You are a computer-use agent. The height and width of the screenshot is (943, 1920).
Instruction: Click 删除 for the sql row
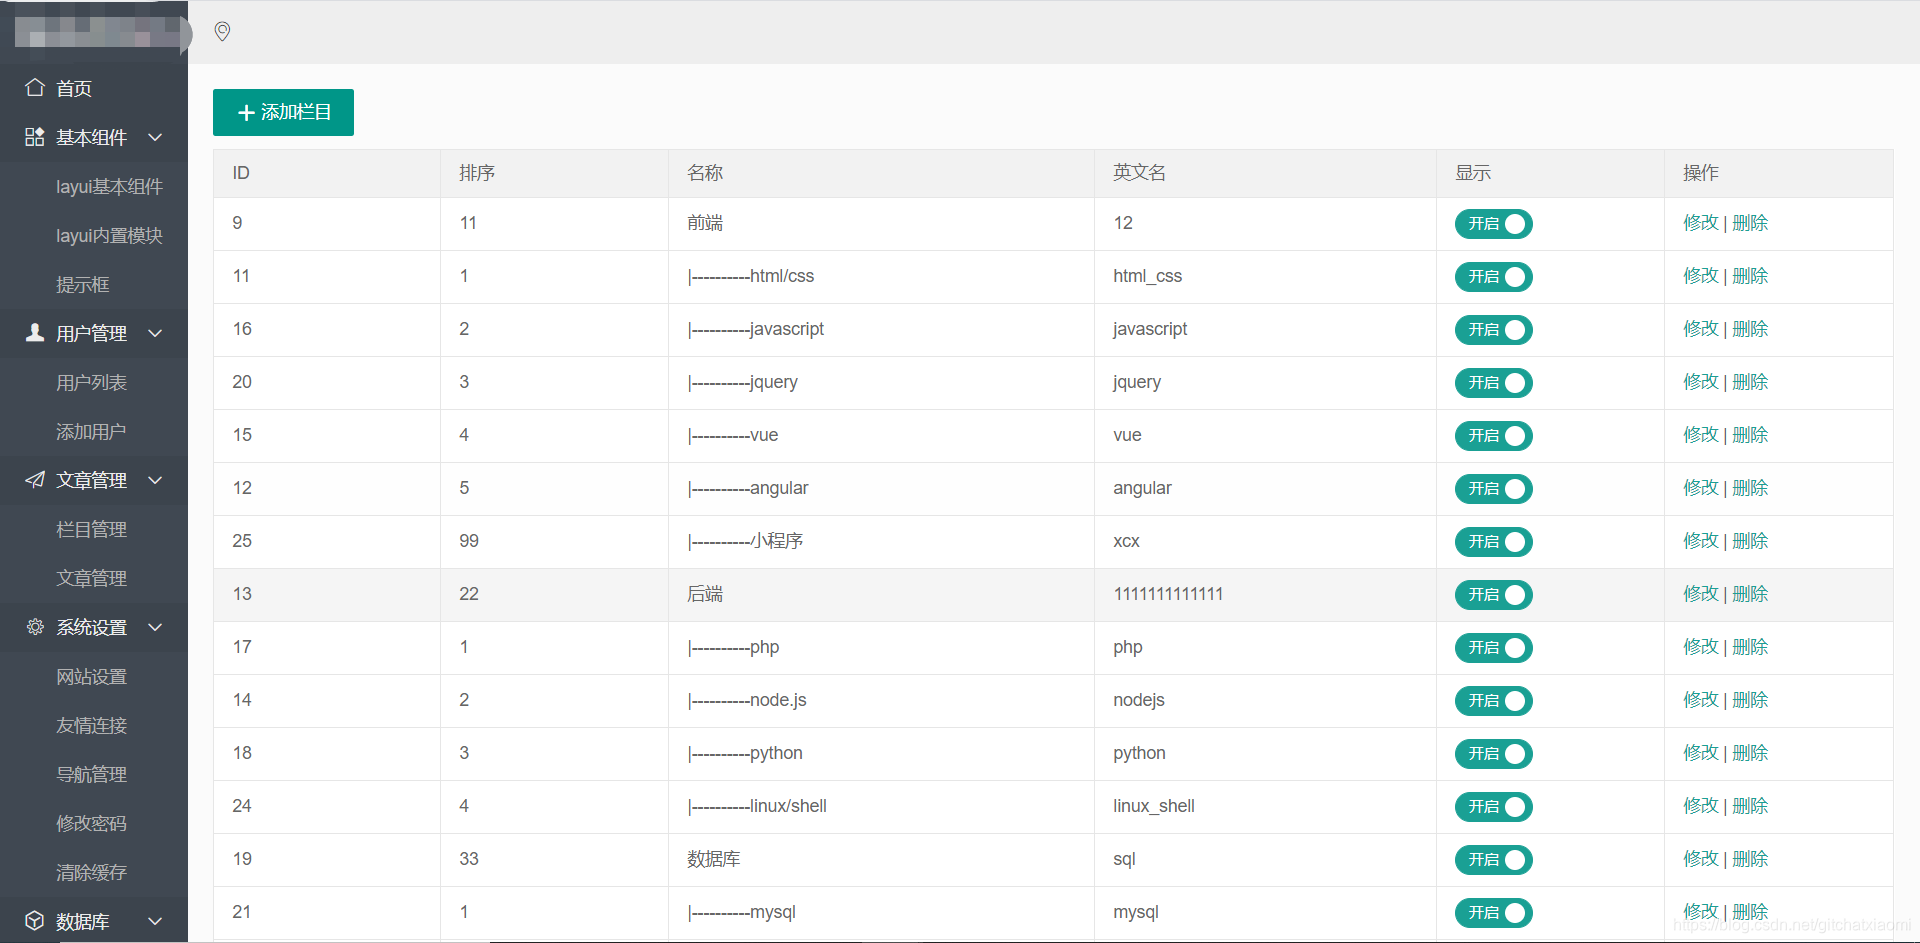[x=1750, y=859]
